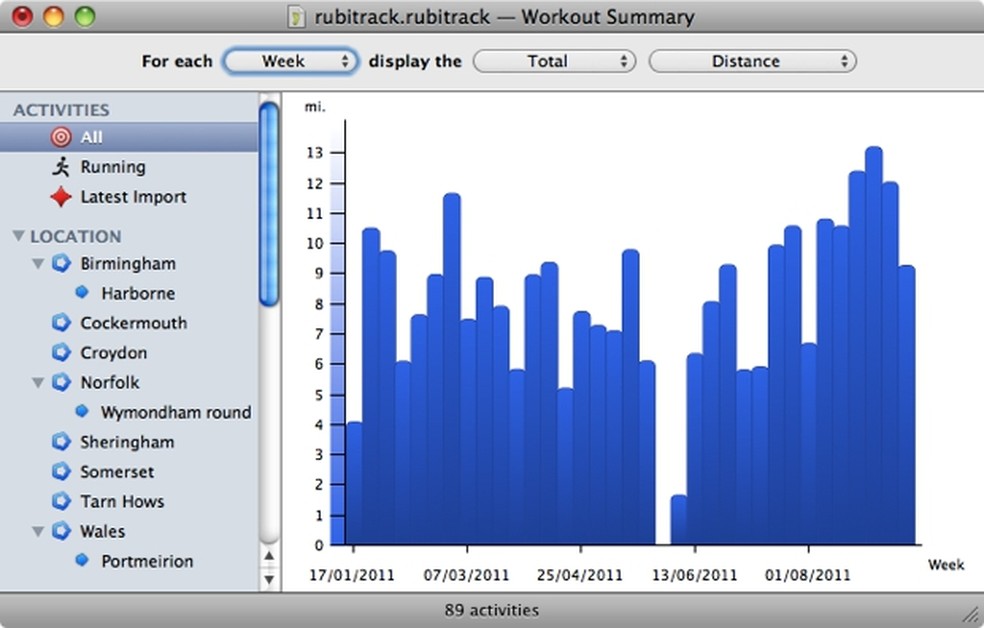Screen dimensions: 984x628
Task: Click the window title 'rubitrack.rubitrack — Workout Summary'
Action: pyautogui.click(x=504, y=17)
